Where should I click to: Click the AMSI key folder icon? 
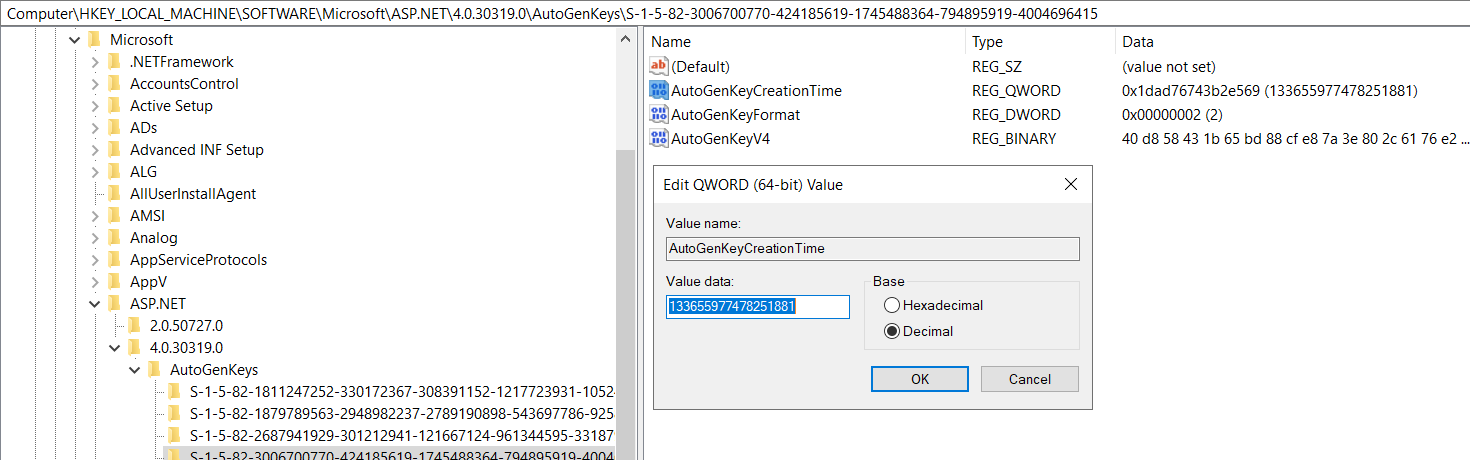click(115, 216)
